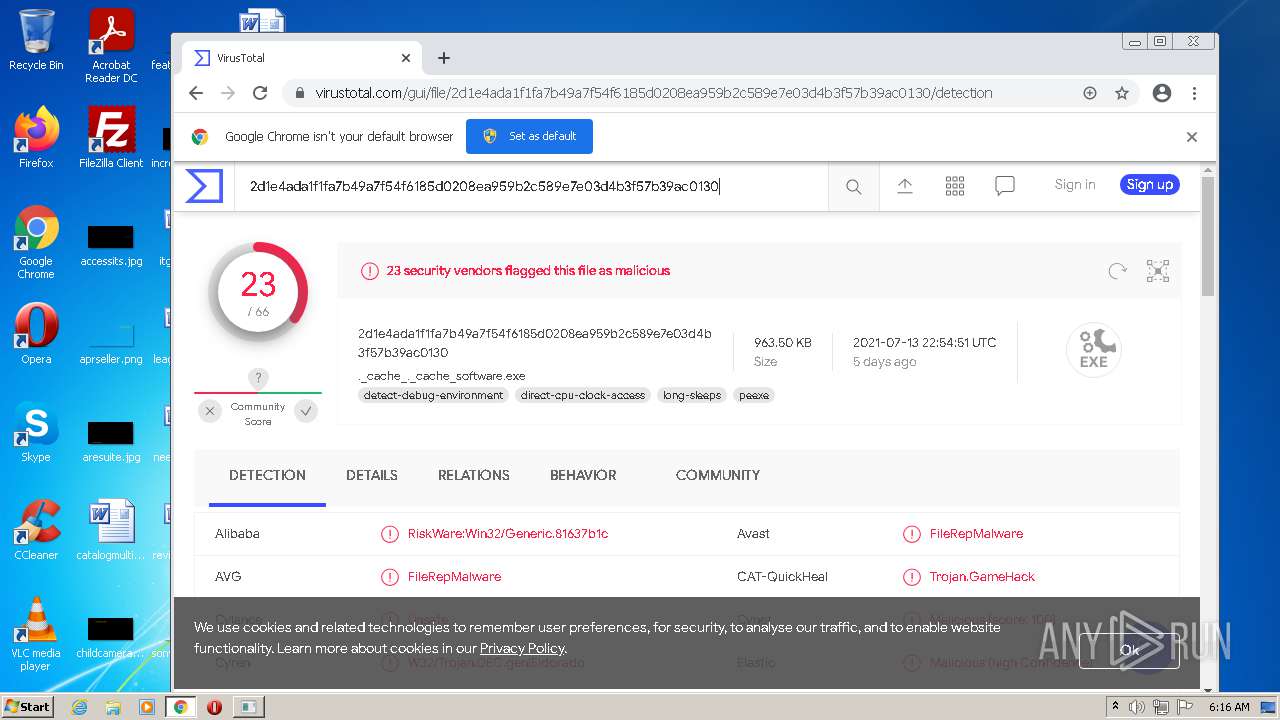Click the VirusTotal hash search field
Screen dimensions: 1280x720
tap(531, 186)
